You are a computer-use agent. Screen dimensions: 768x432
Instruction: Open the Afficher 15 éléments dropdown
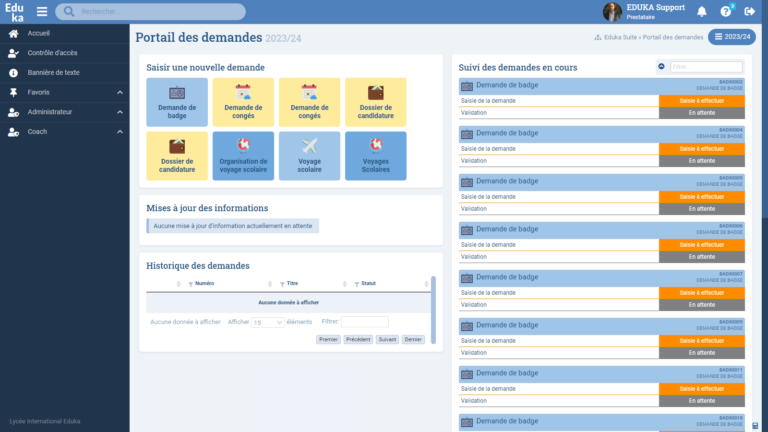coord(267,322)
